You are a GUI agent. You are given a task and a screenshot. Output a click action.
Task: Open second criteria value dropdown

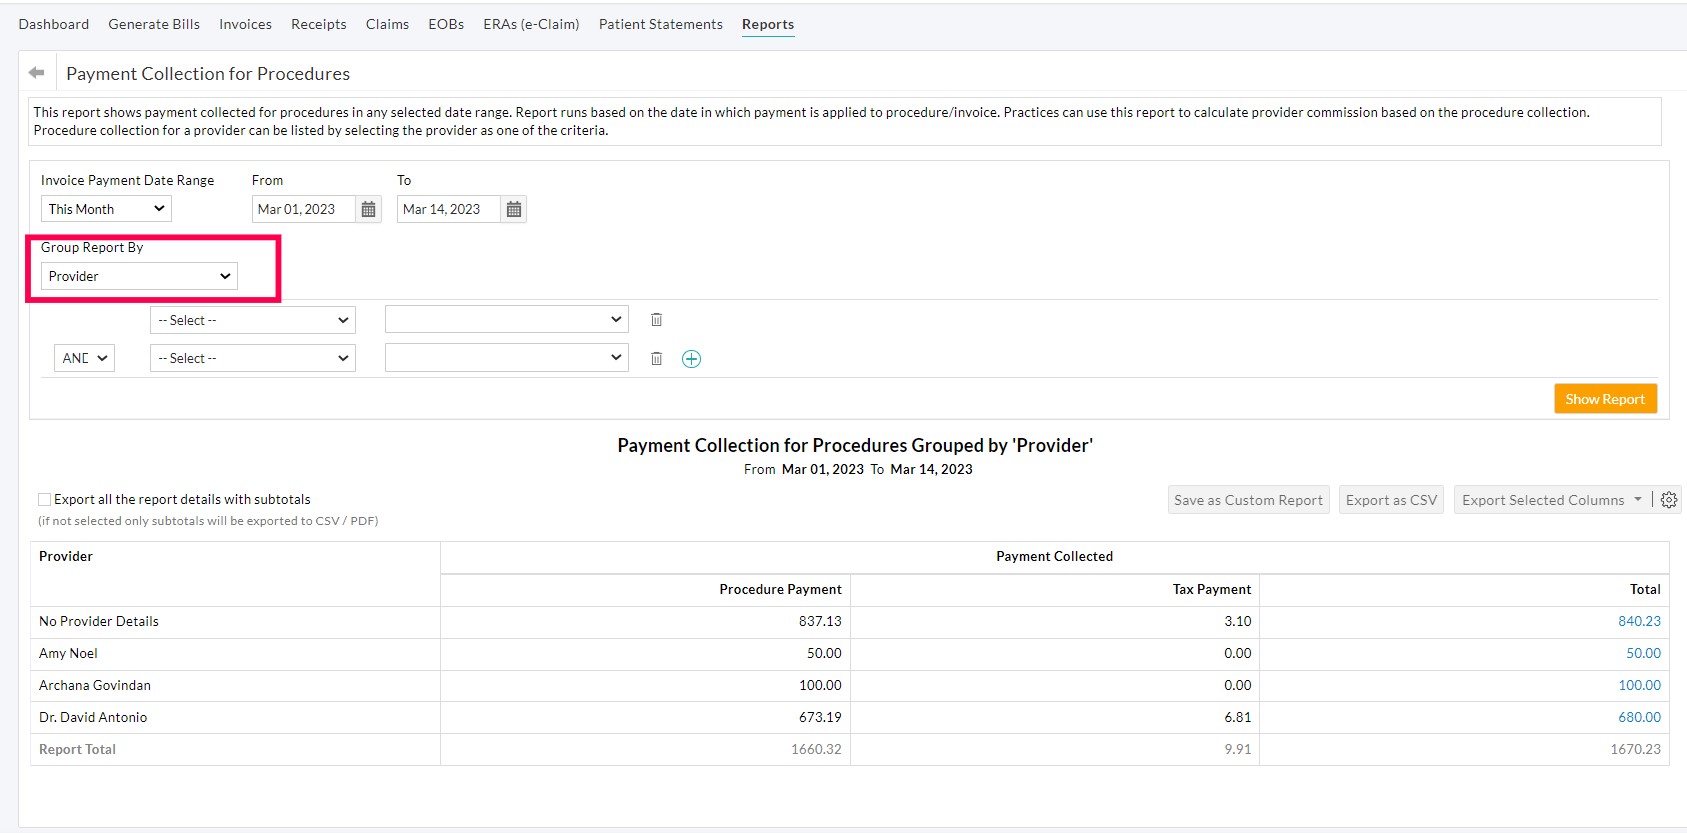[506, 358]
